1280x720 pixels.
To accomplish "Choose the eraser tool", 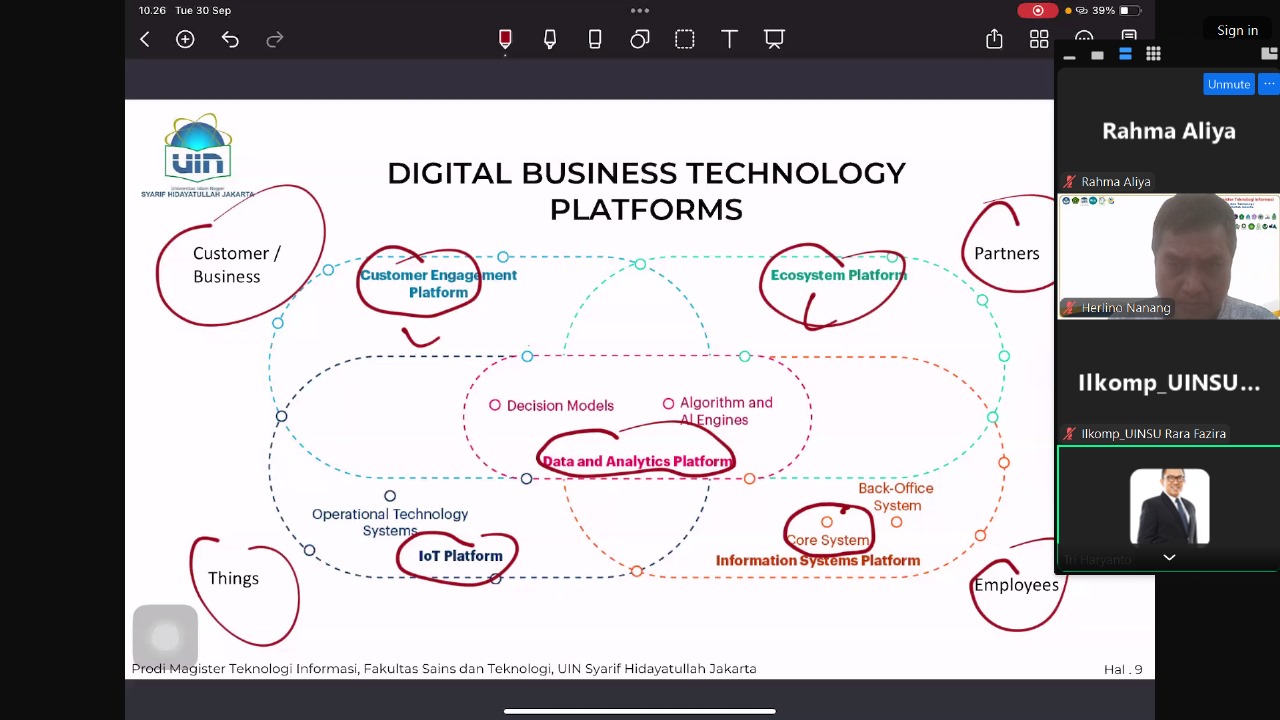I will click(x=595, y=39).
